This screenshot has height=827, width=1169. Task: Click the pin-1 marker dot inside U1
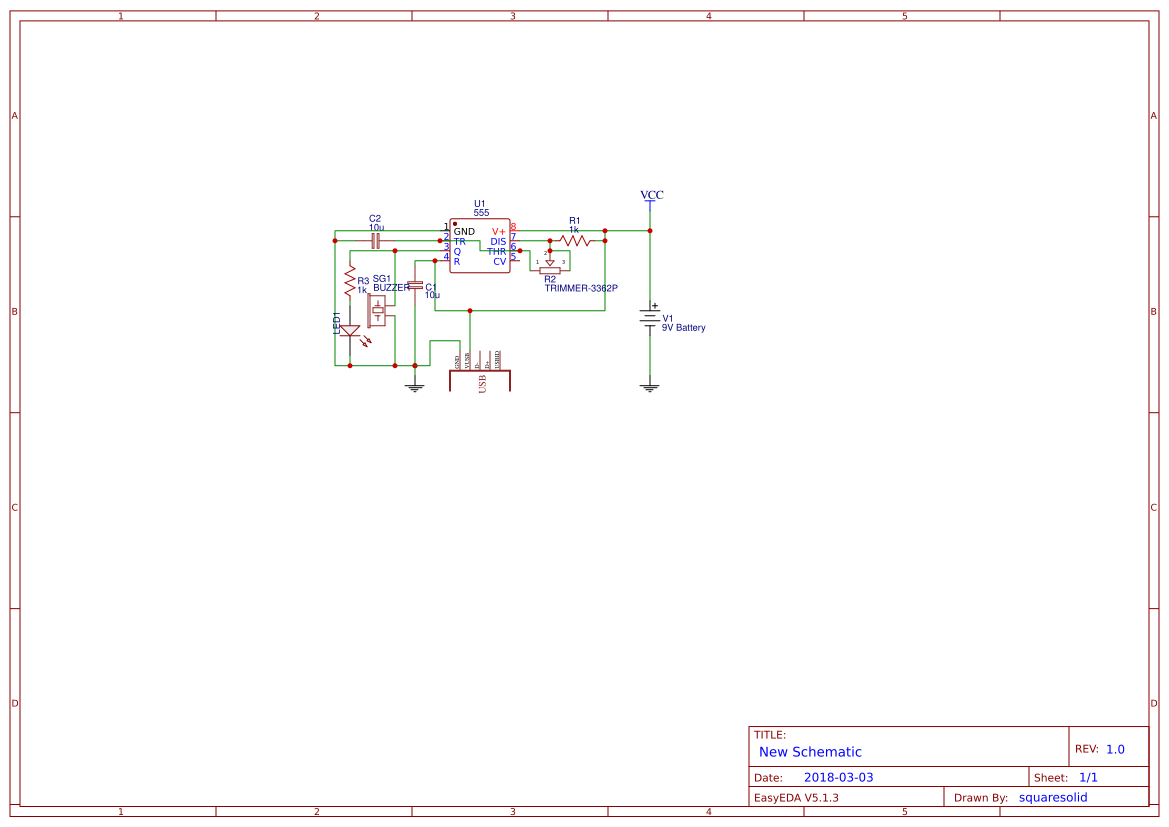click(455, 224)
